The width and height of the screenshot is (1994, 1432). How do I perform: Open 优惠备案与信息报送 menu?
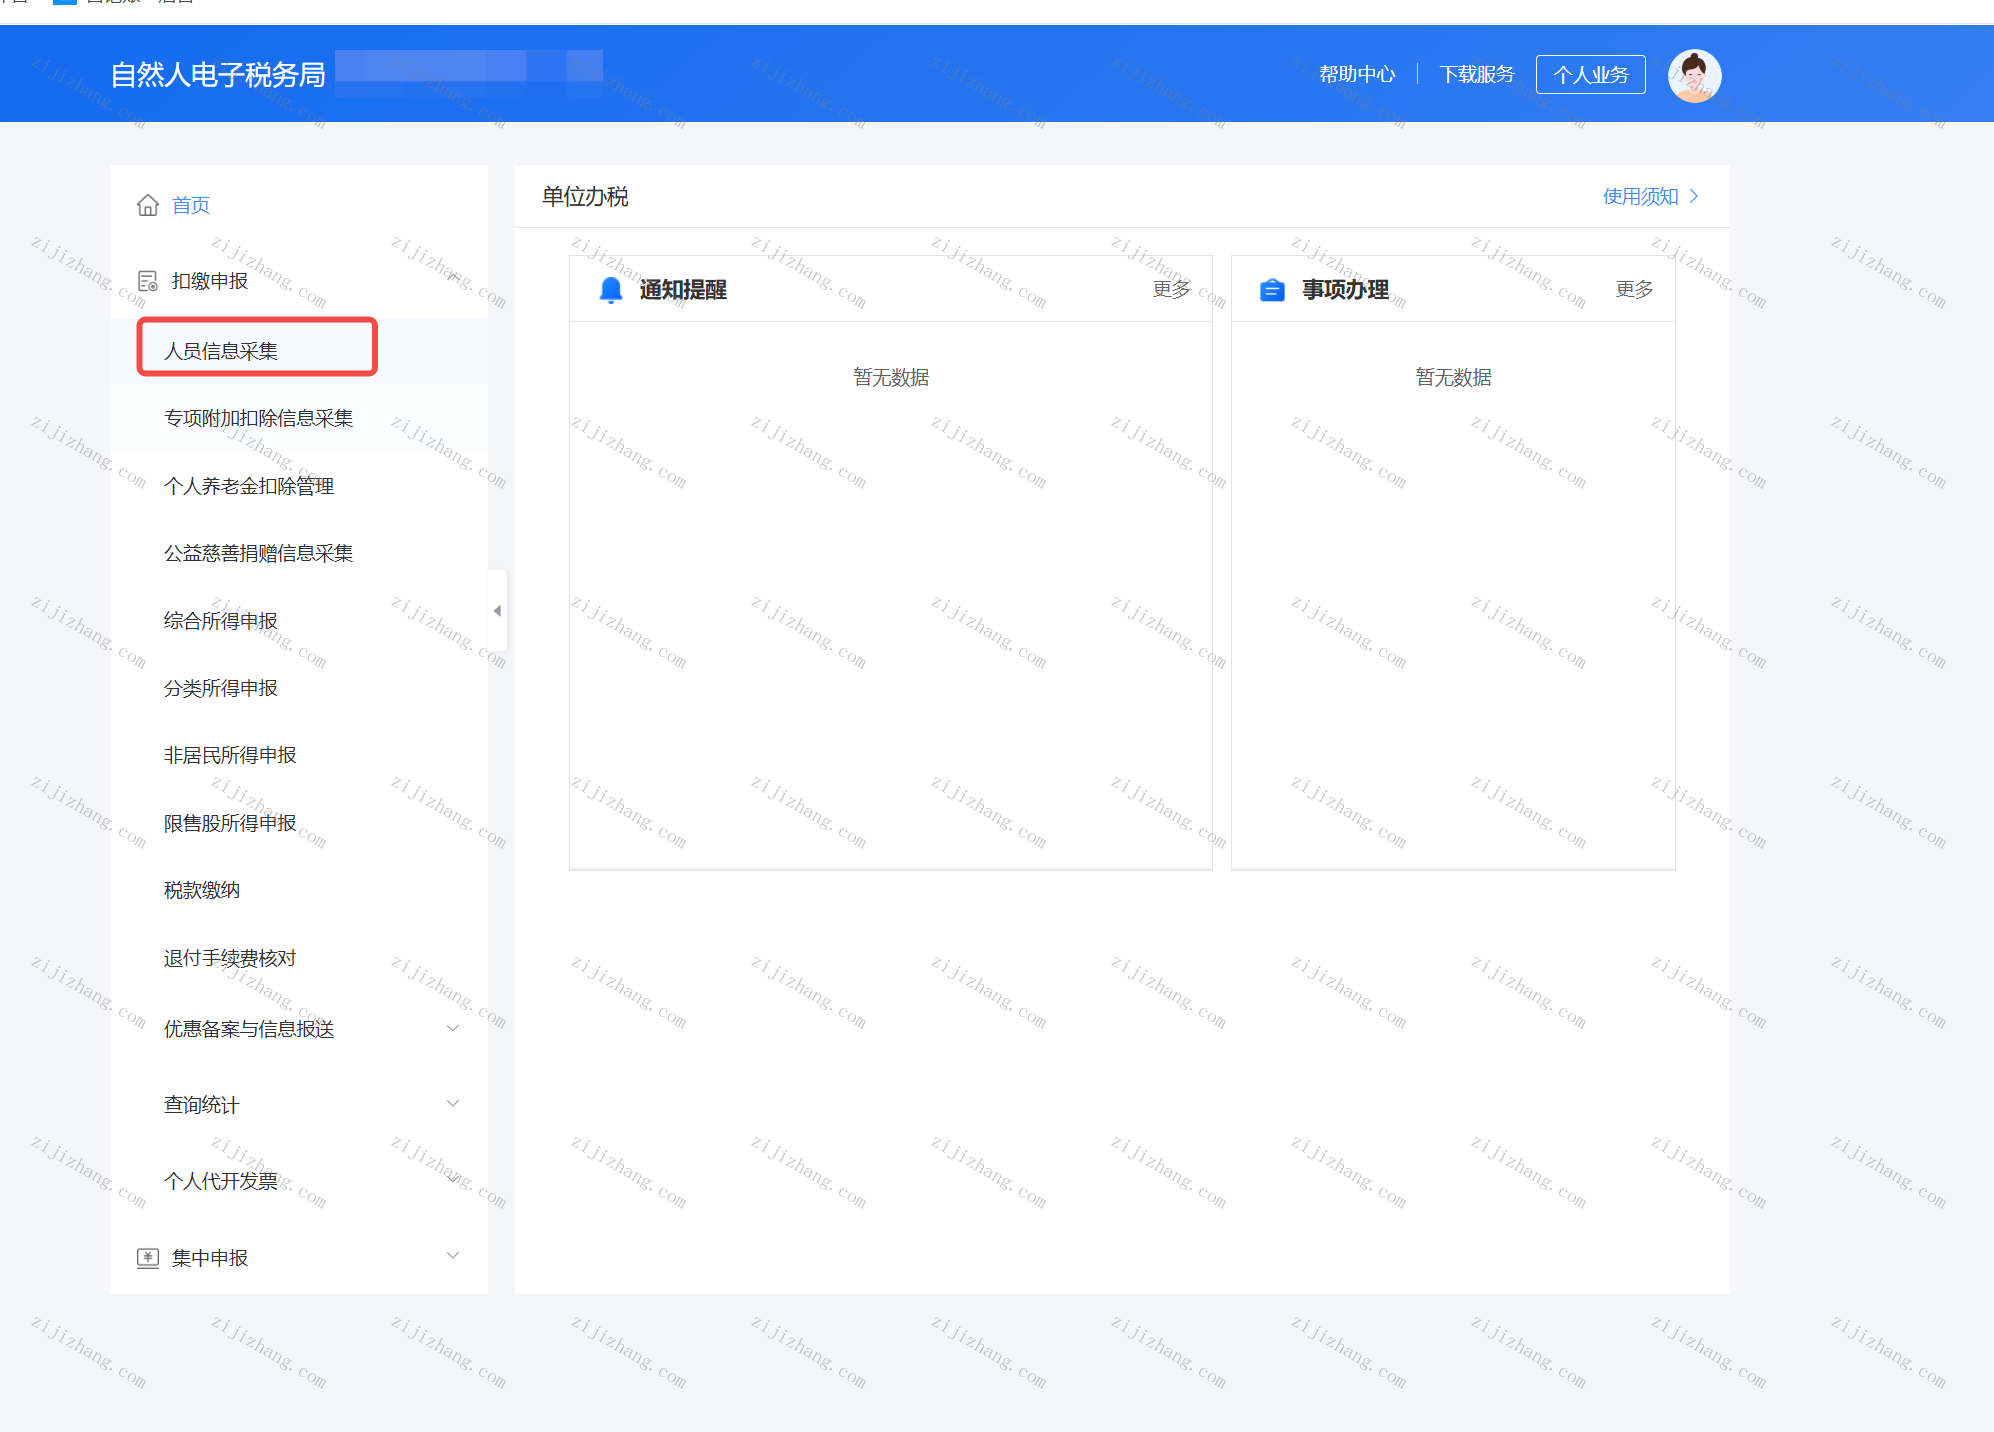click(249, 1029)
